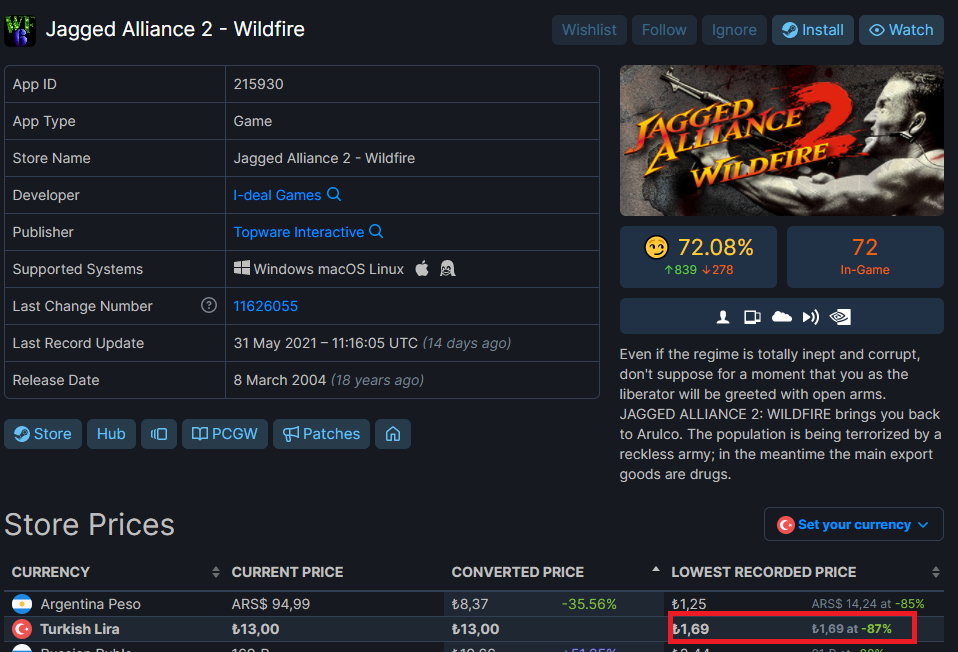This screenshot has height=652, width=958.
Task: Add game to Wishlist
Action: 589,30
